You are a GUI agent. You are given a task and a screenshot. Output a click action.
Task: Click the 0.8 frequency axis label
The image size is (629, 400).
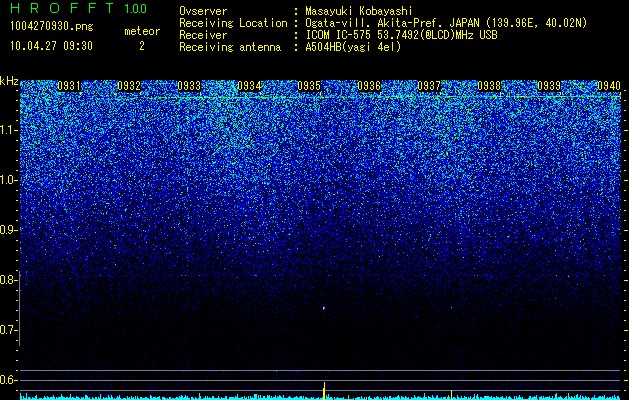[7, 280]
